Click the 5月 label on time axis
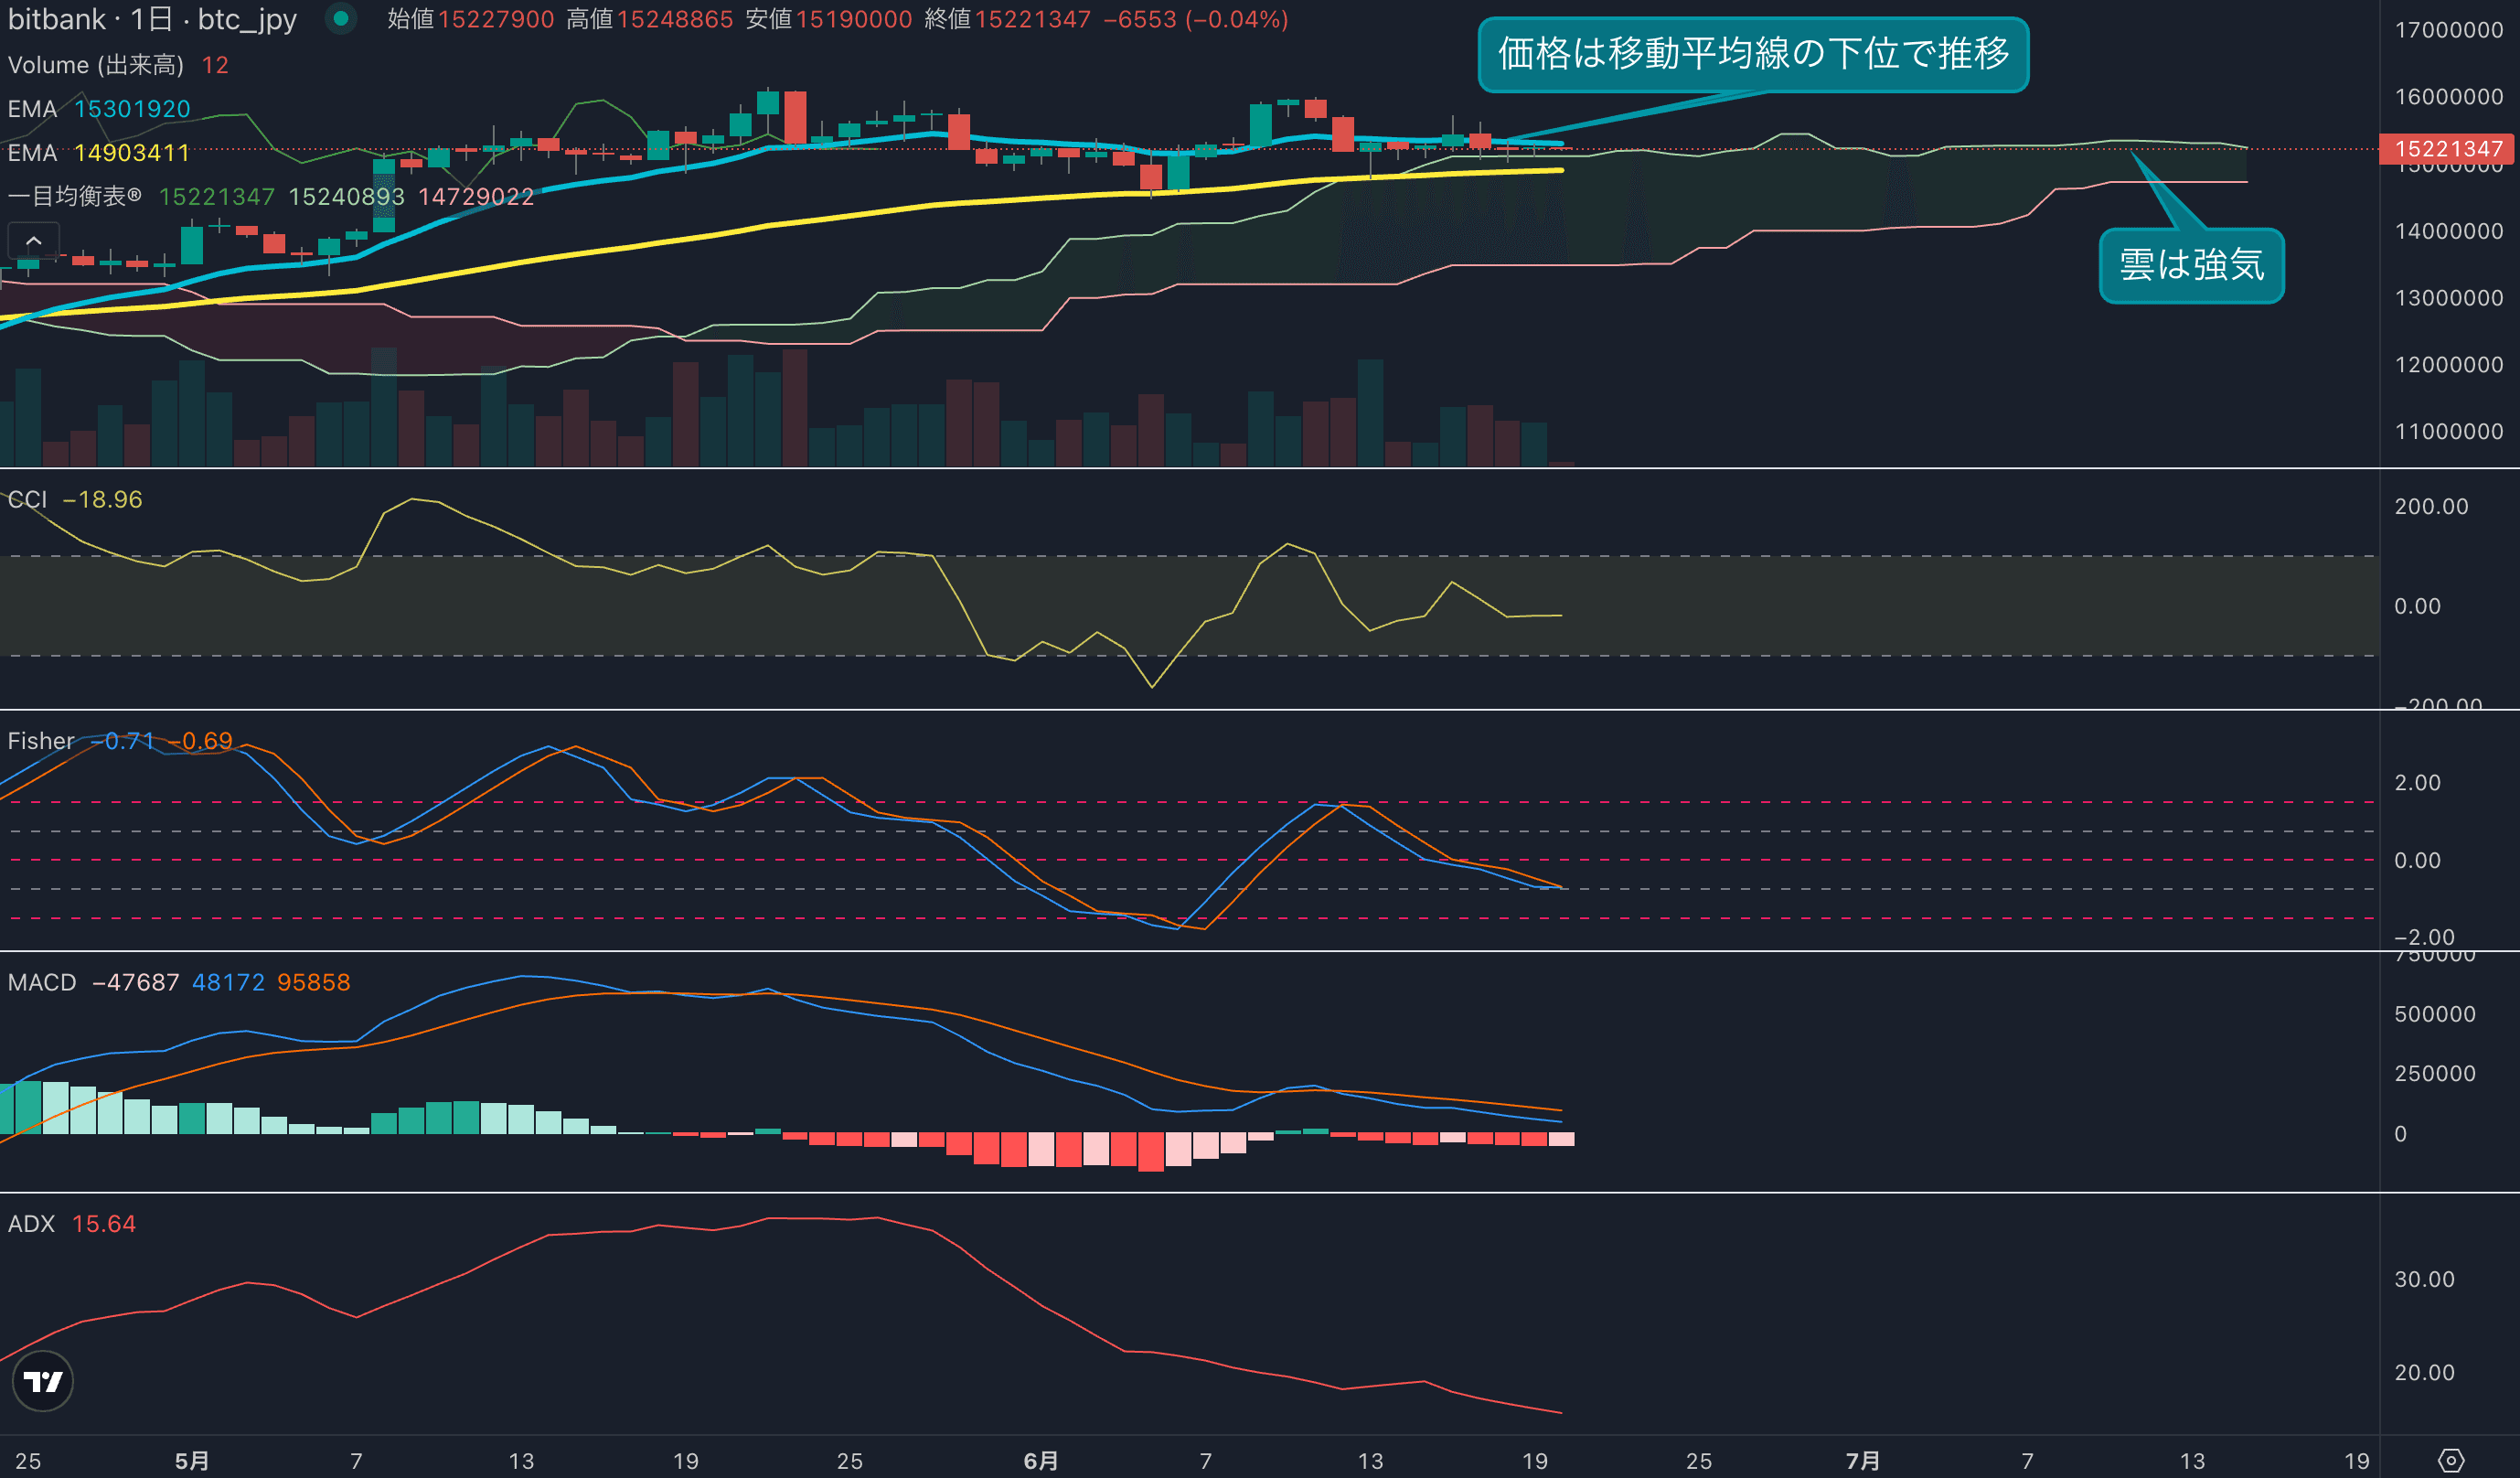This screenshot has width=2520, height=1478. click(x=192, y=1460)
